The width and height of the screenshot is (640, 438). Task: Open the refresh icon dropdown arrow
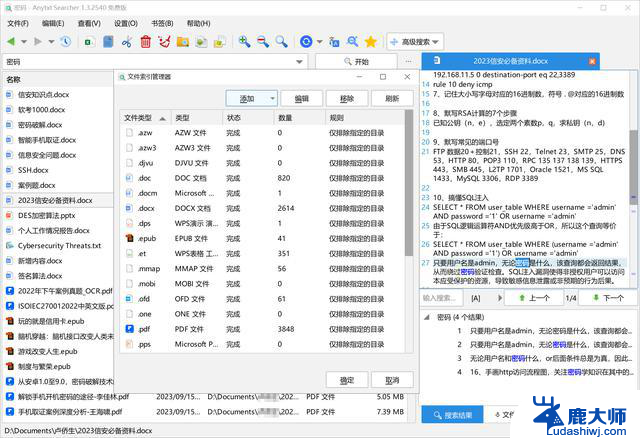[x=319, y=42]
